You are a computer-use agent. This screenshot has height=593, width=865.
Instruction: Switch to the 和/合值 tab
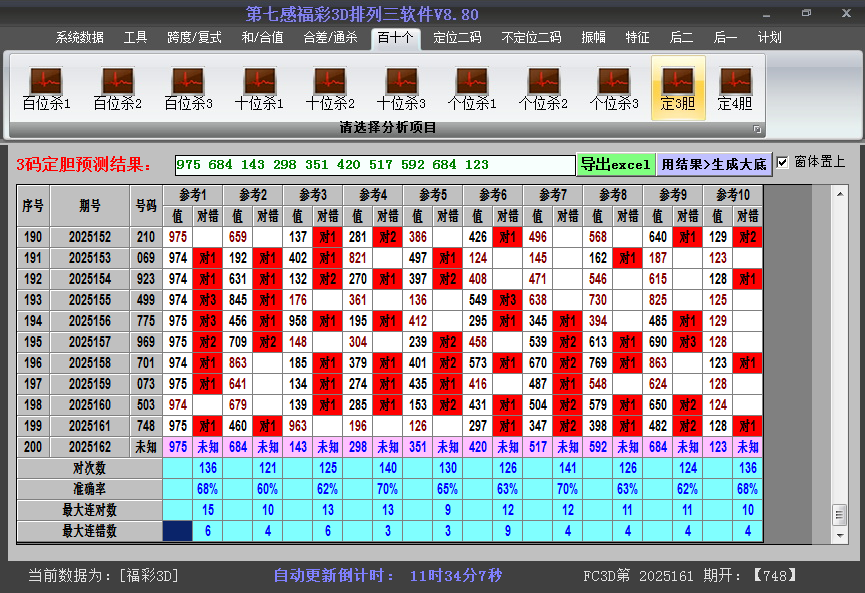(x=263, y=38)
